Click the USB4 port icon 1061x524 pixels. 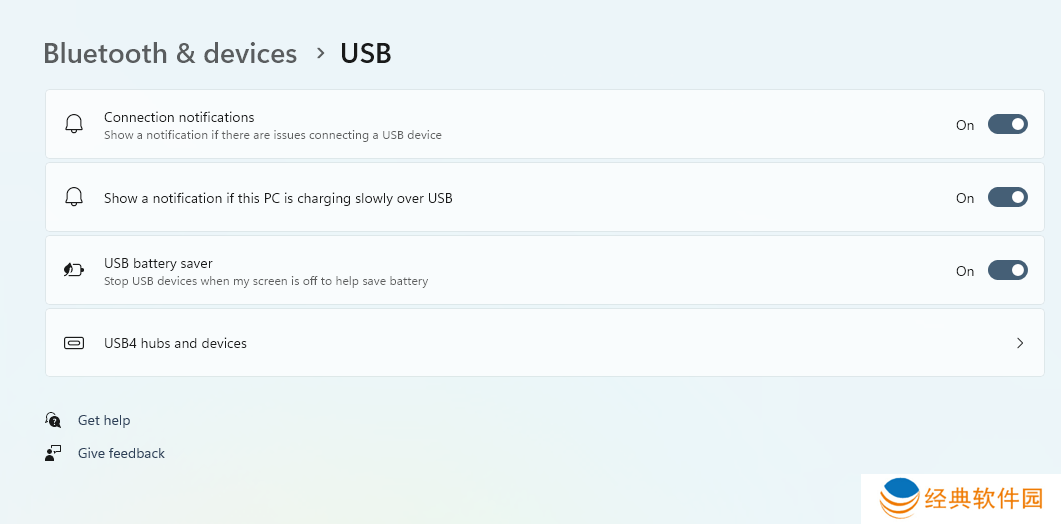click(74, 343)
